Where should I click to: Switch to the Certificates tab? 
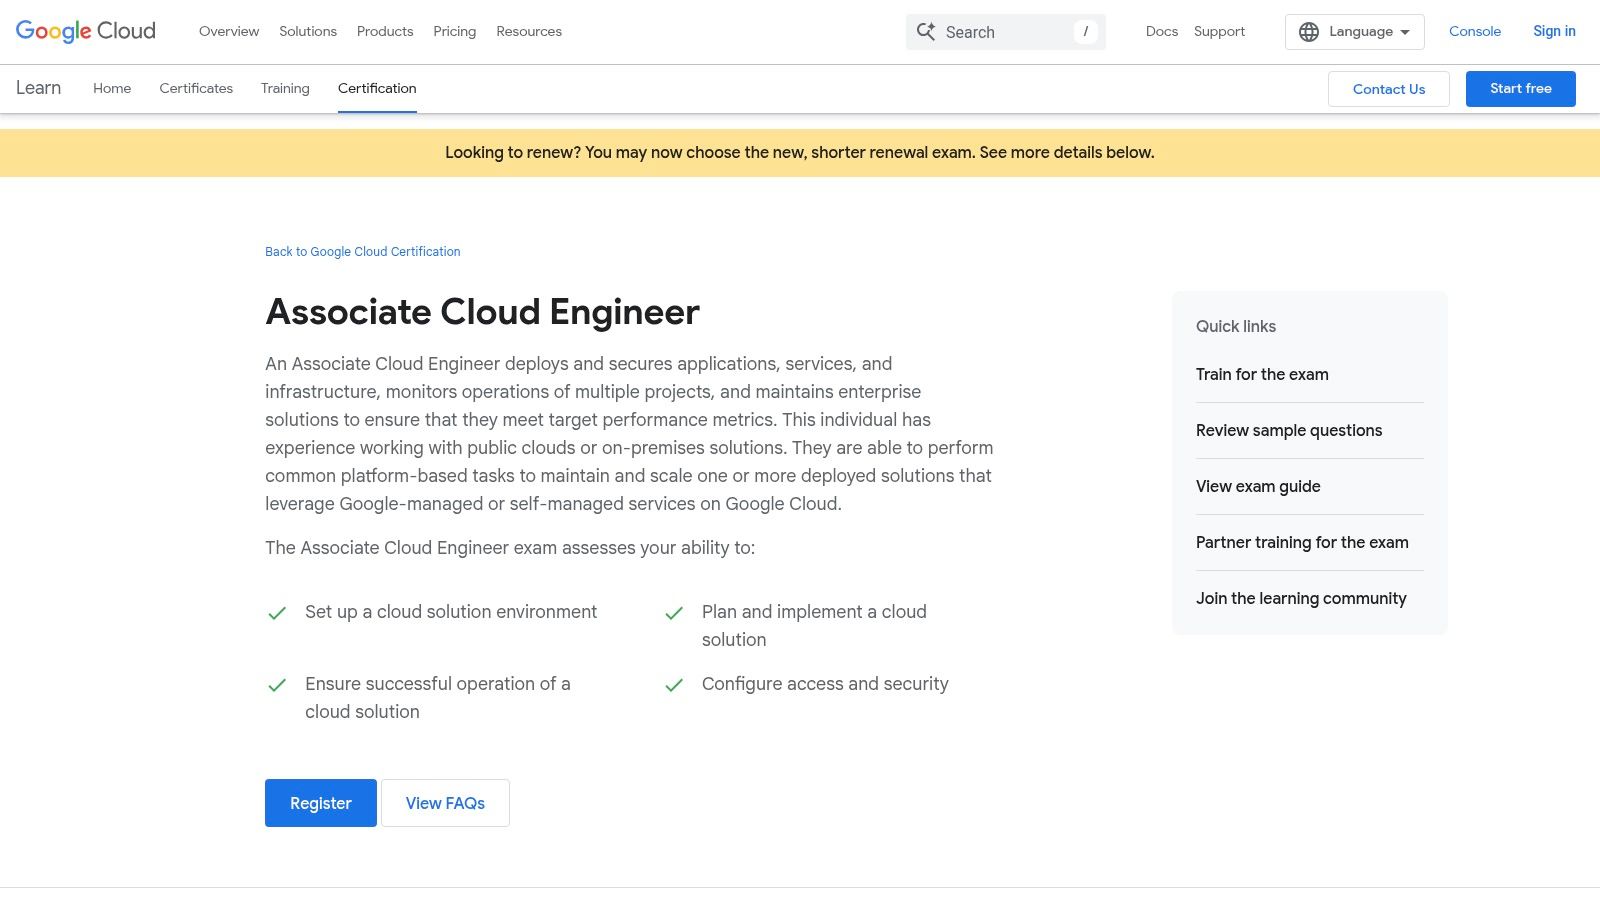coord(196,88)
